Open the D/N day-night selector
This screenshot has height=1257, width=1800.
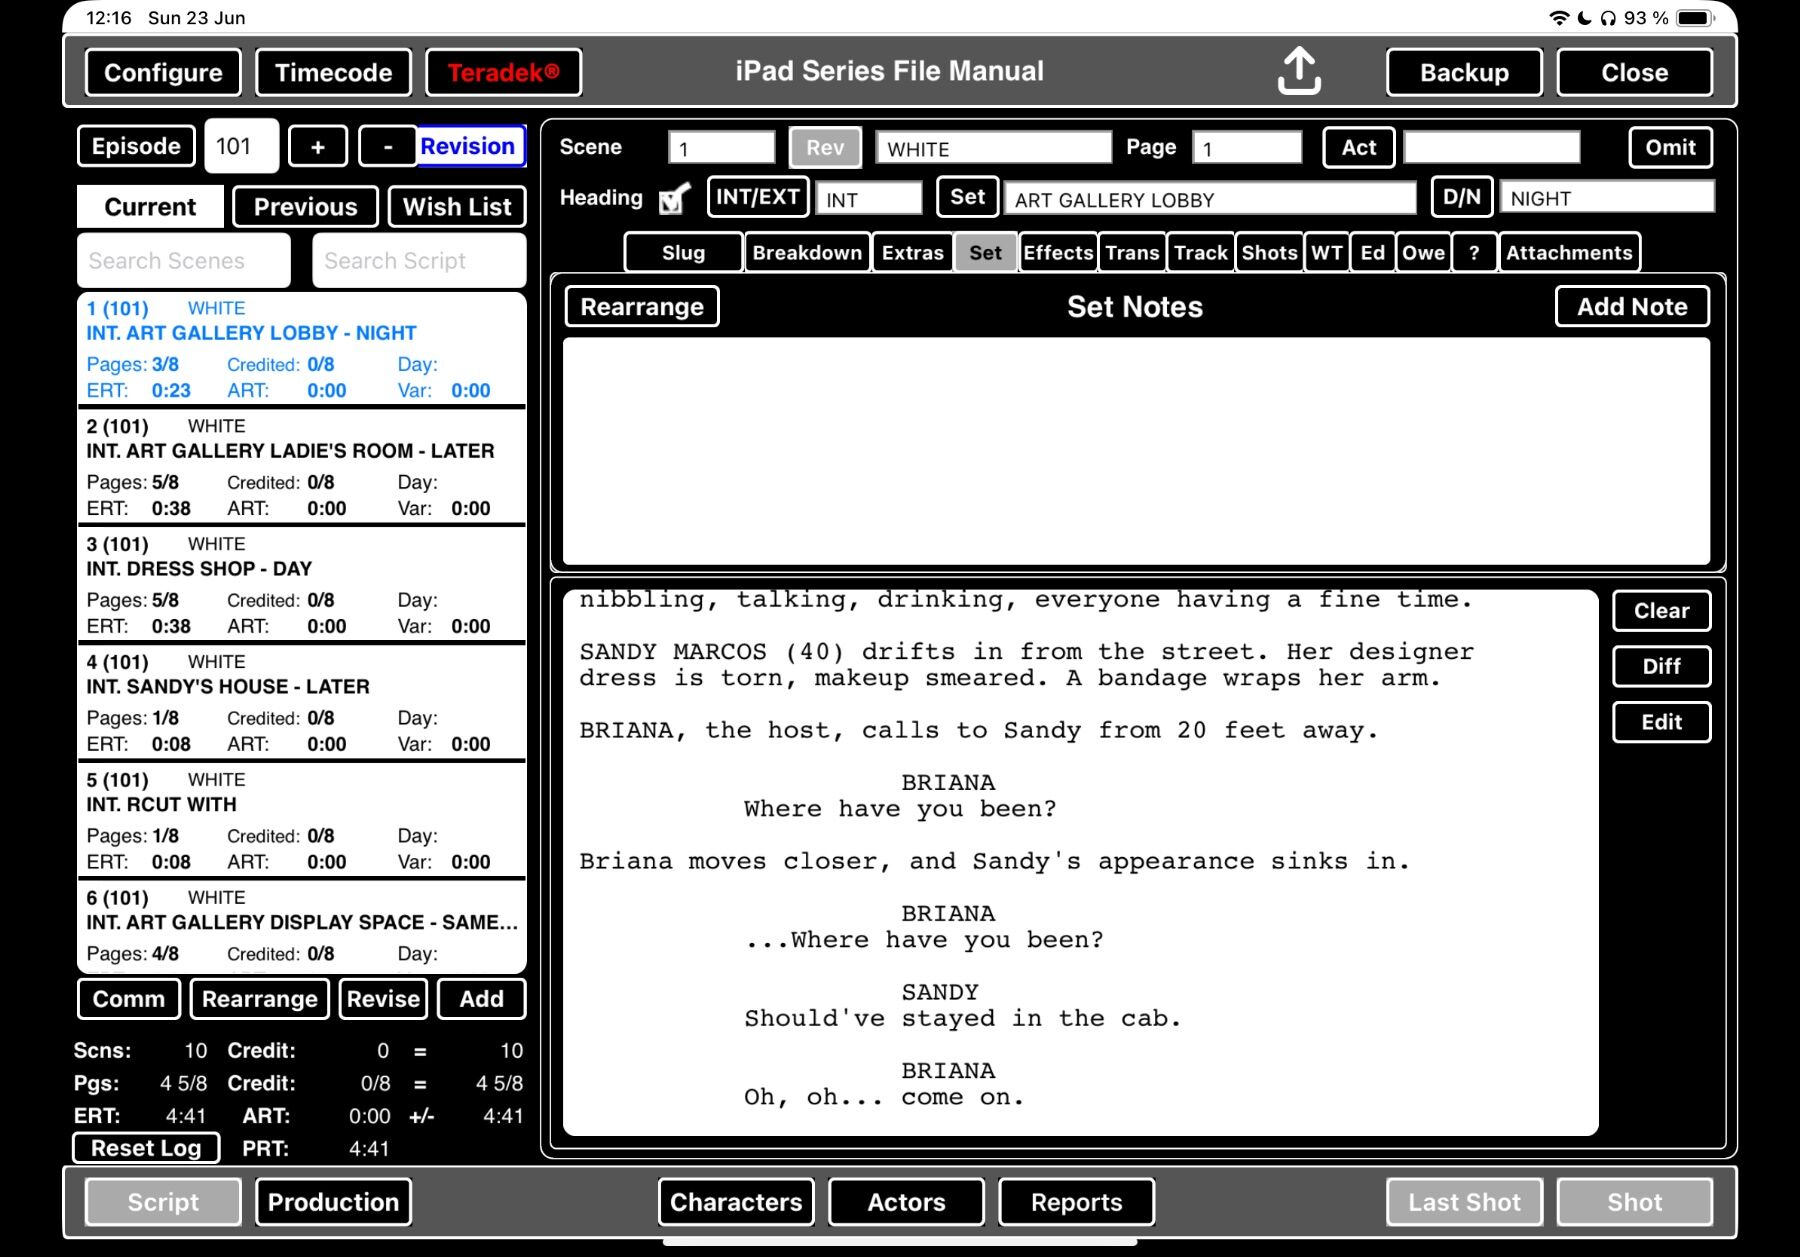tap(1461, 197)
